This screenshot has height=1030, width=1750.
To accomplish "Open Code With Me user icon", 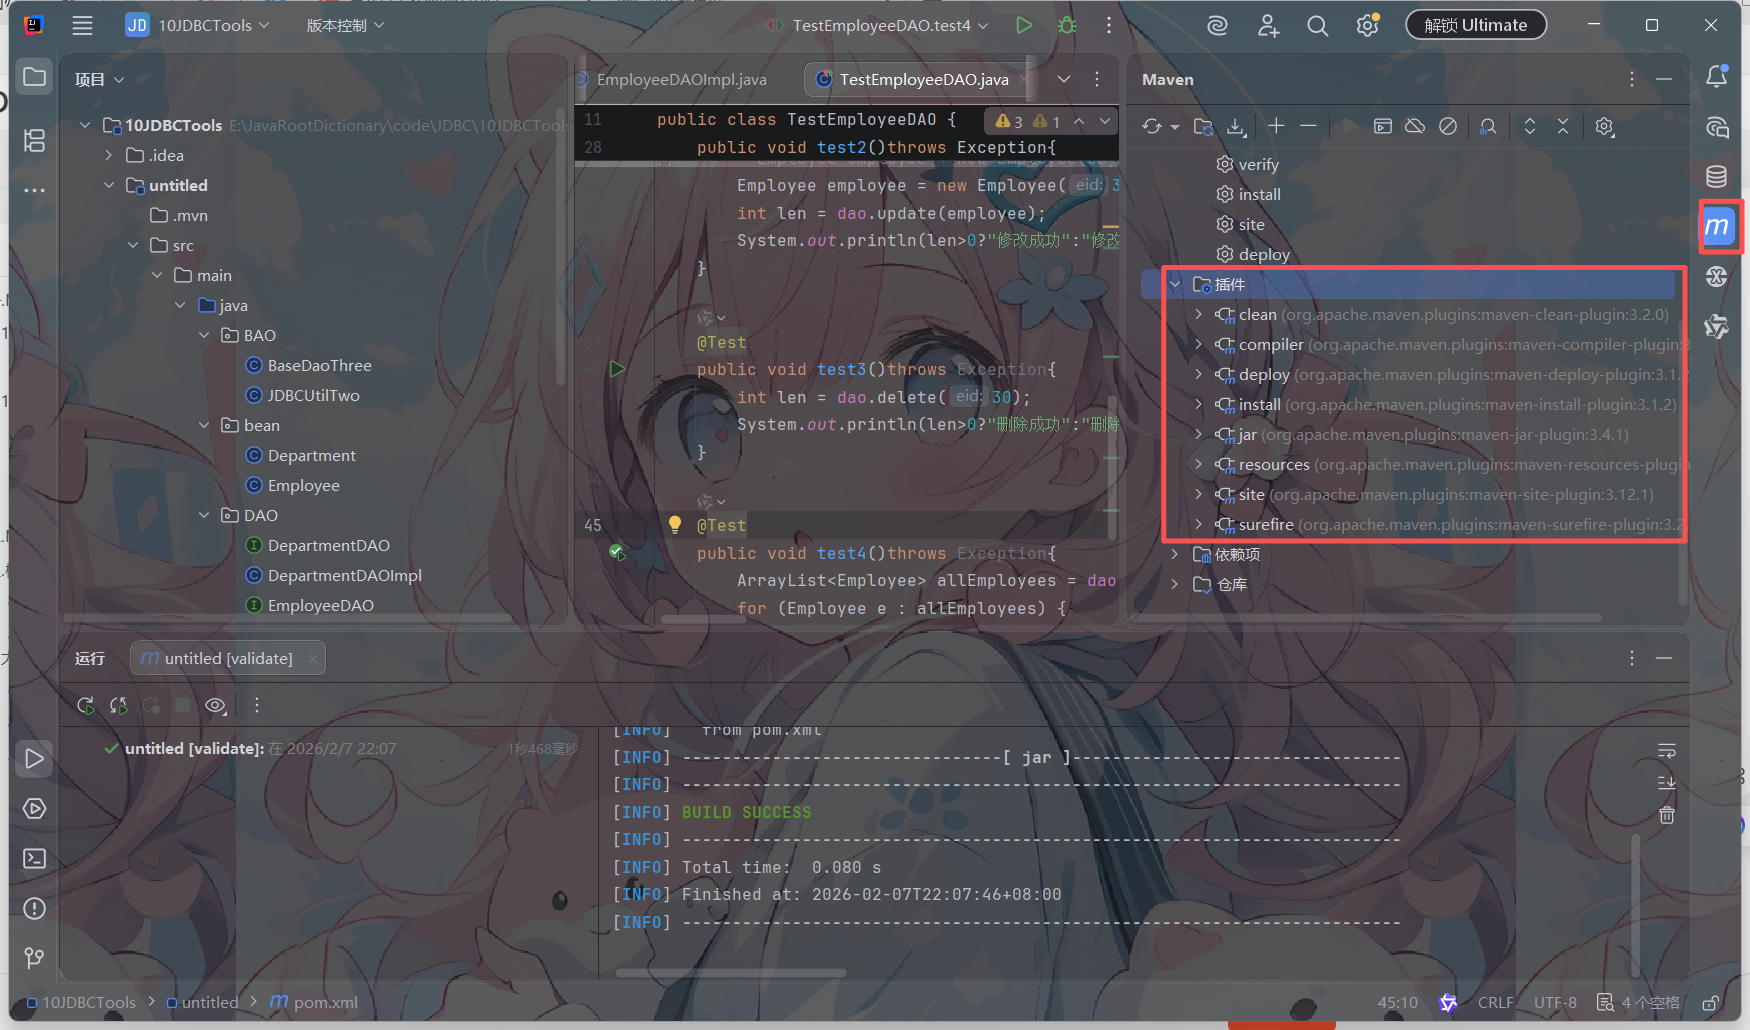I will pos(1268,26).
